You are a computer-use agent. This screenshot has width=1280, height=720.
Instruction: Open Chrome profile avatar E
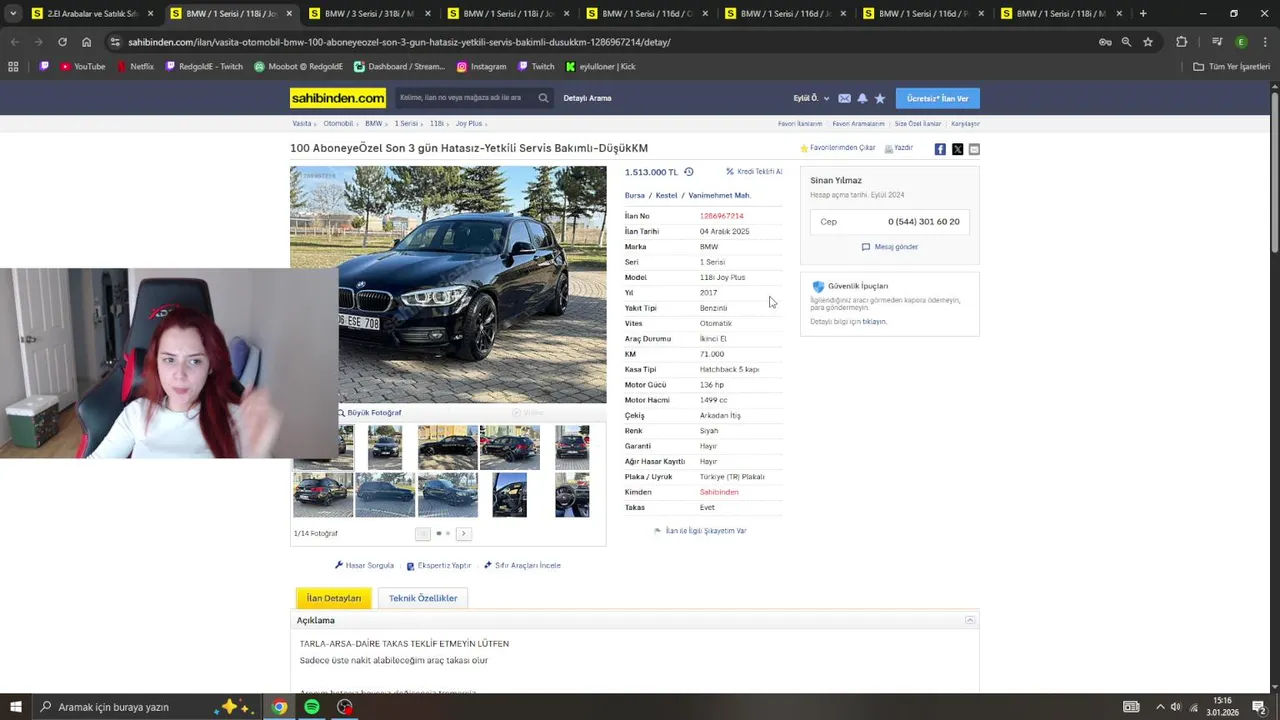[x=1241, y=42]
